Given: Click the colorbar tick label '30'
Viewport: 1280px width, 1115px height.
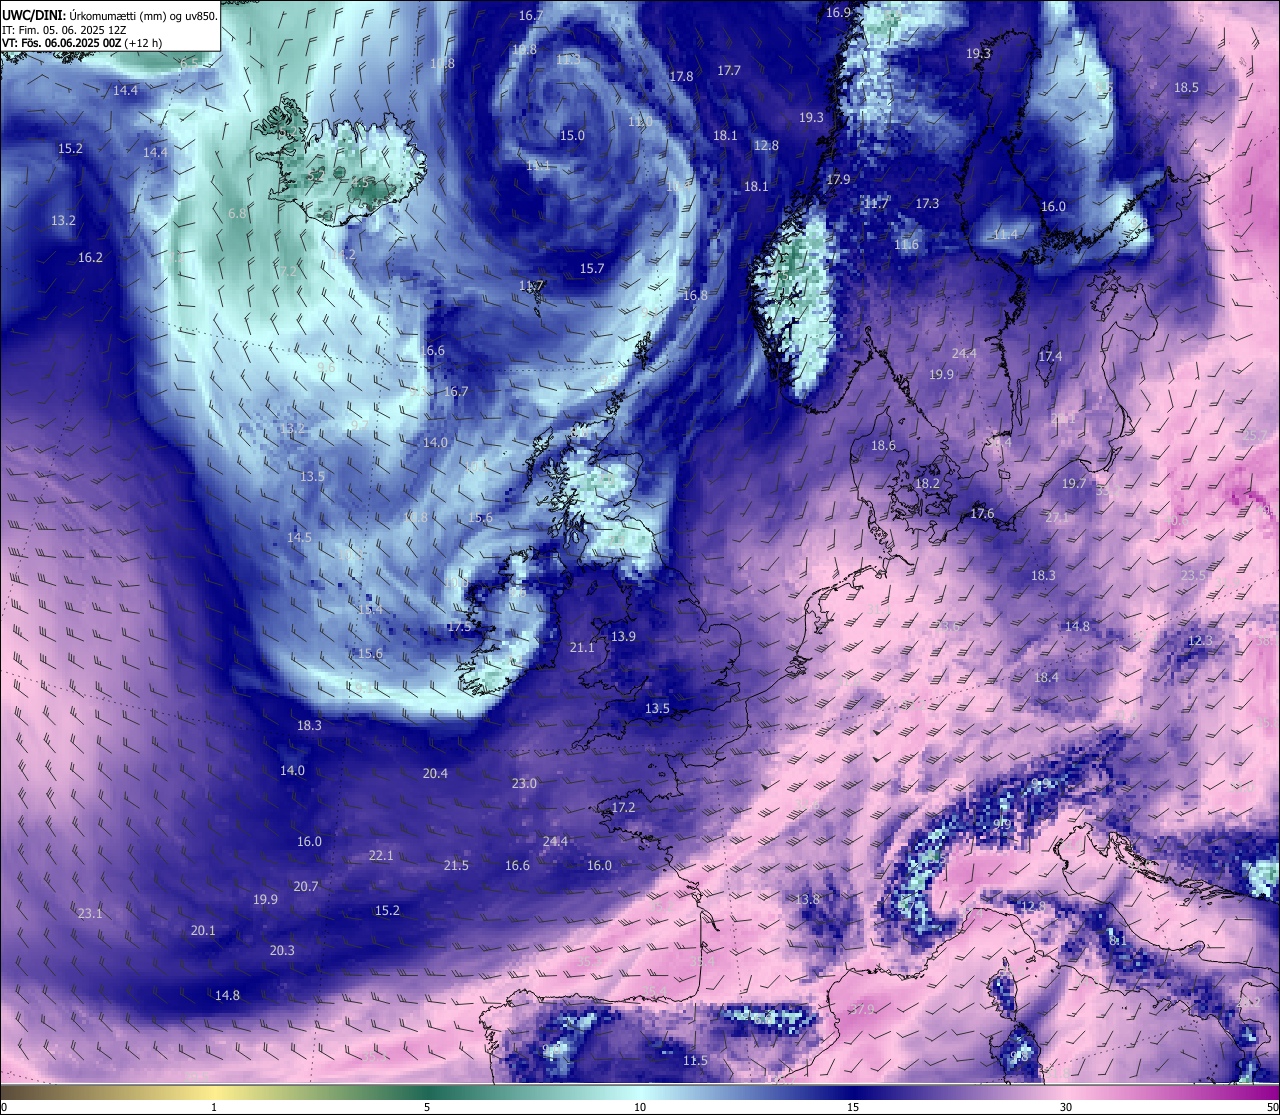Looking at the screenshot, I should point(1066,1107).
